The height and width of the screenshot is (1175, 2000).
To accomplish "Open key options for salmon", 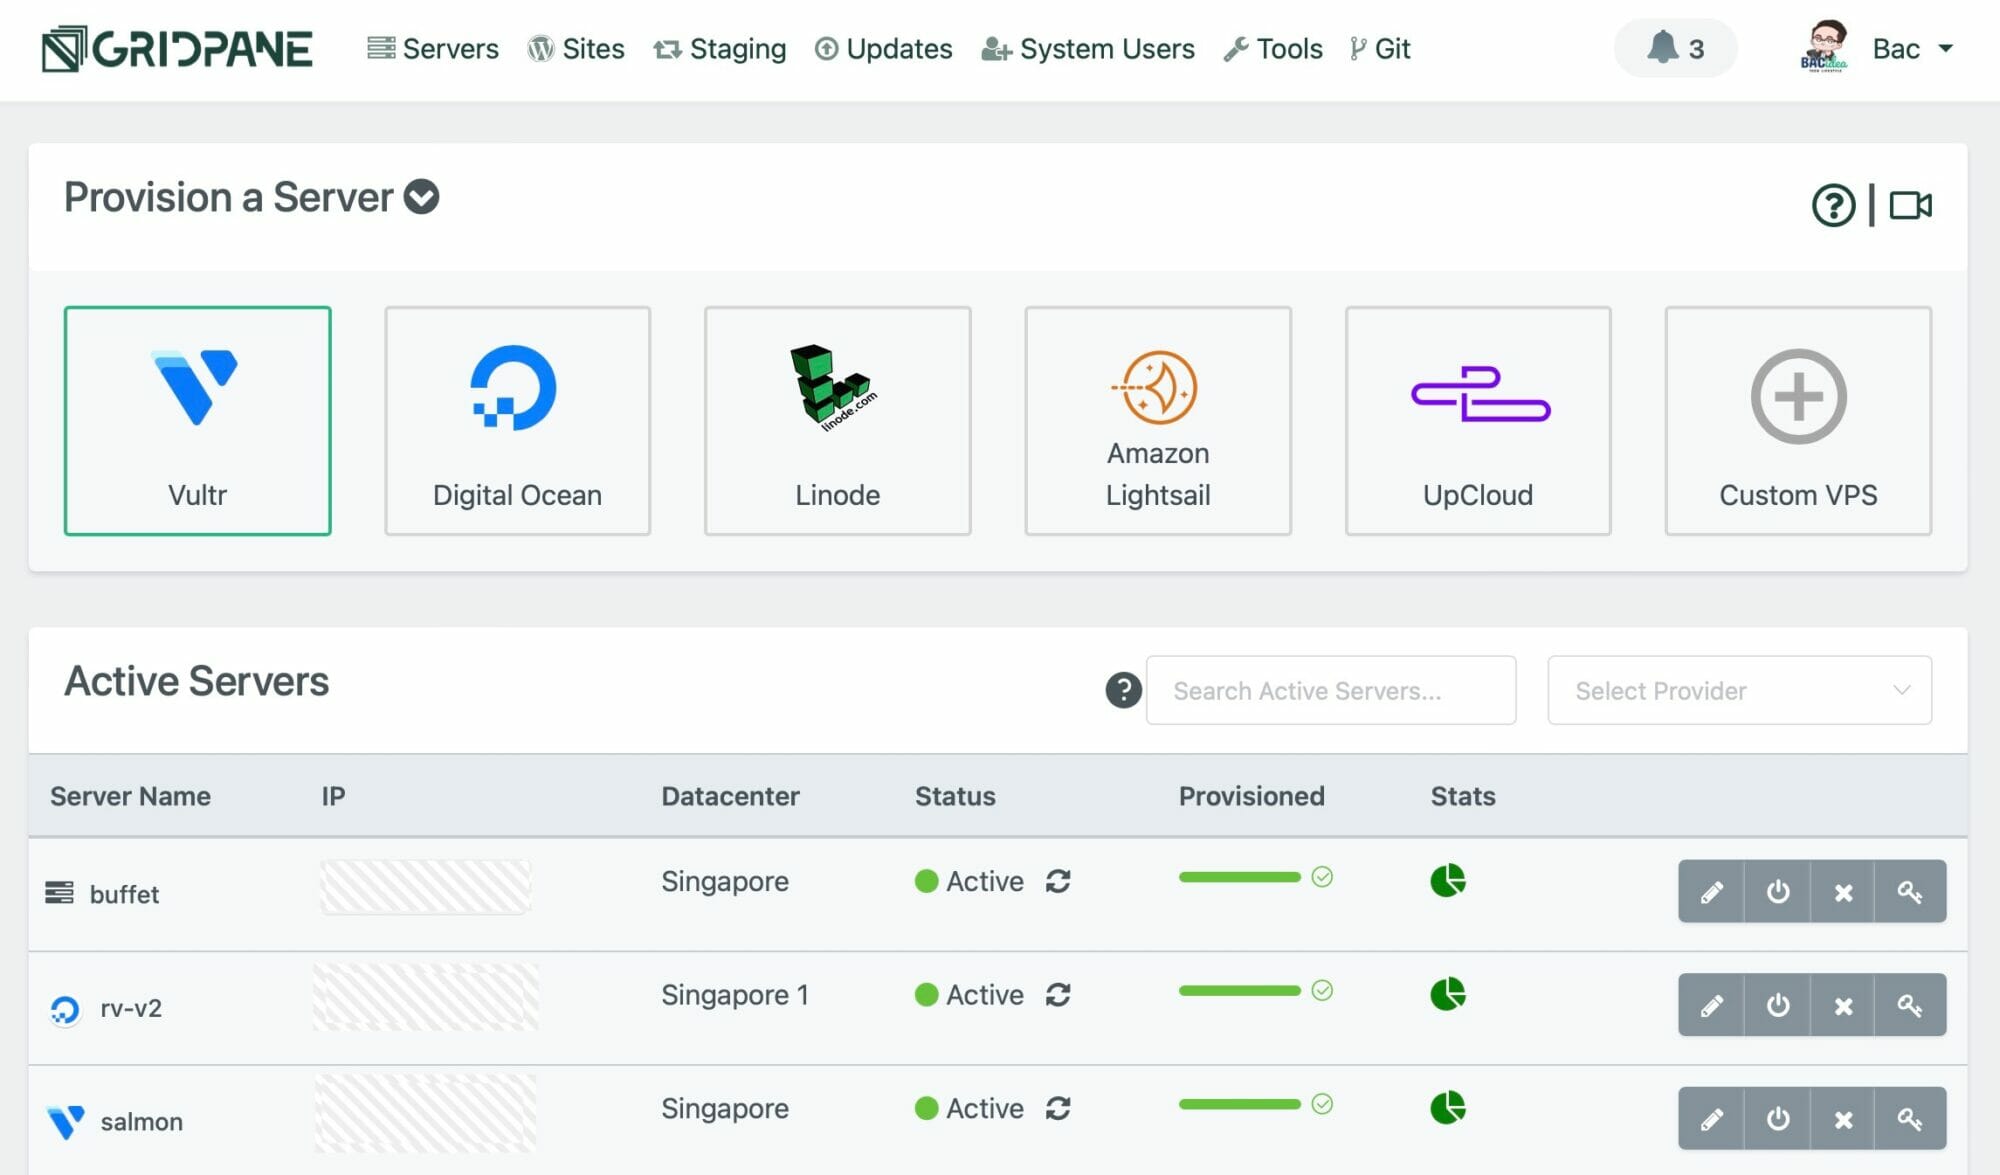I will (1910, 1118).
